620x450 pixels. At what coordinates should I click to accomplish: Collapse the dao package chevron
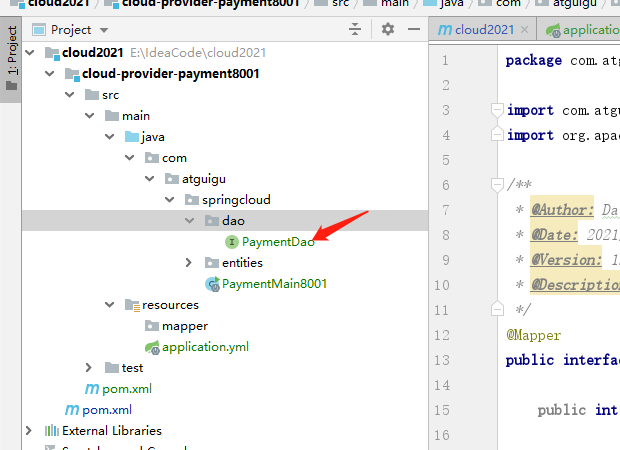click(x=190, y=221)
